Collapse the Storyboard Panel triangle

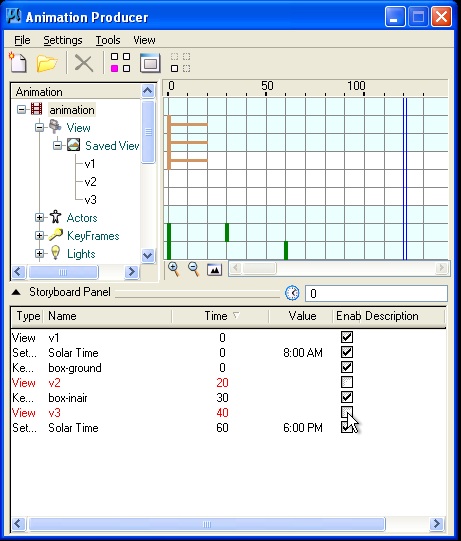pos(16,293)
